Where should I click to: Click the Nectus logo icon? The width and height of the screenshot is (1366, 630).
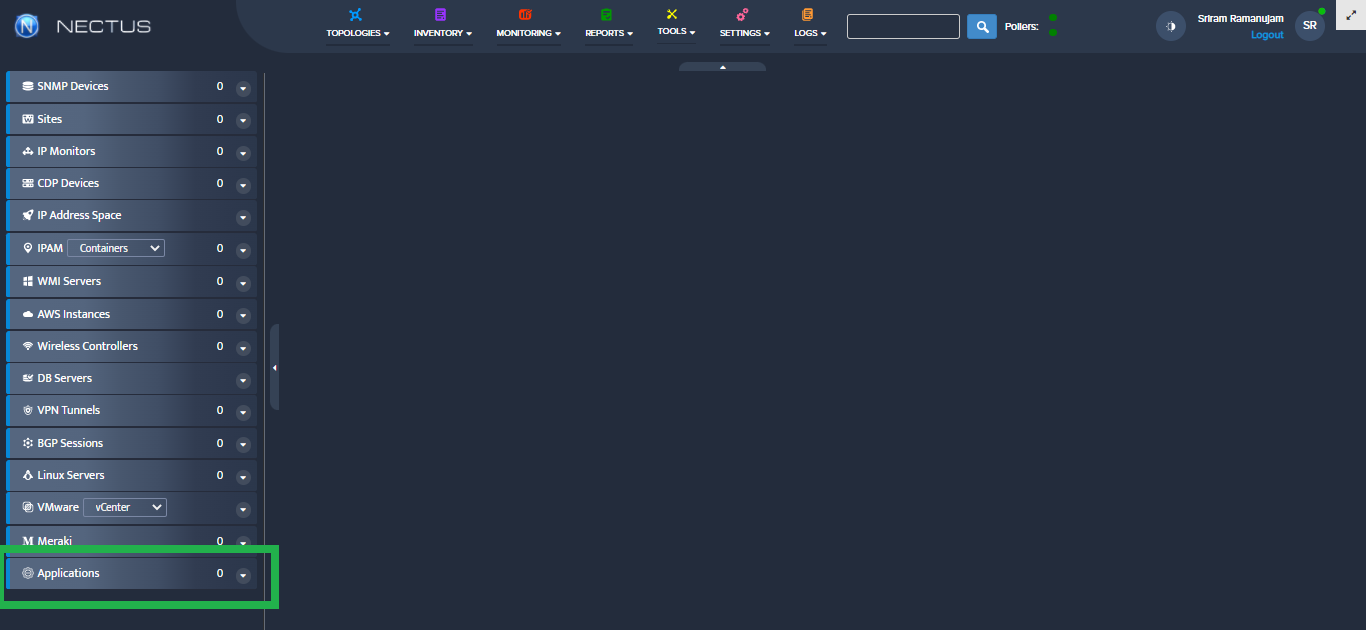[27, 26]
